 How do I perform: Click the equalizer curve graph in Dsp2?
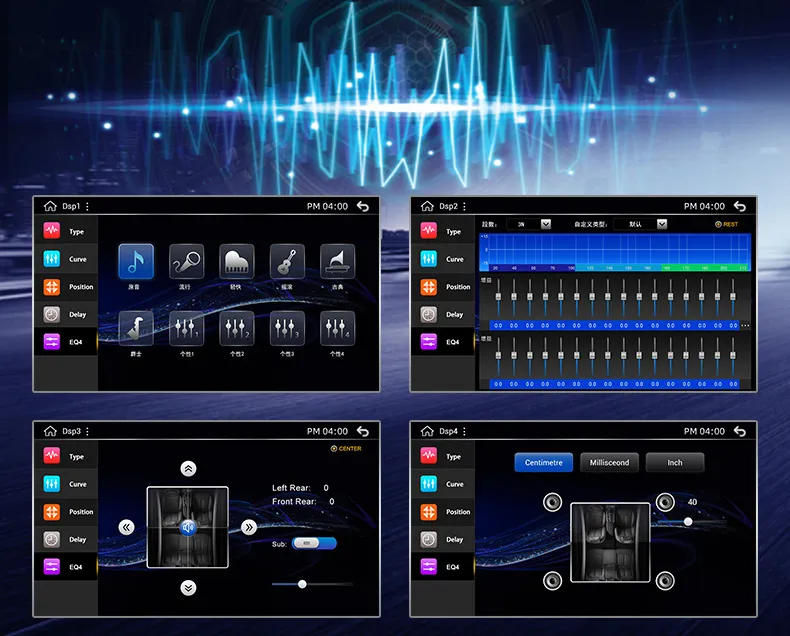(x=615, y=252)
